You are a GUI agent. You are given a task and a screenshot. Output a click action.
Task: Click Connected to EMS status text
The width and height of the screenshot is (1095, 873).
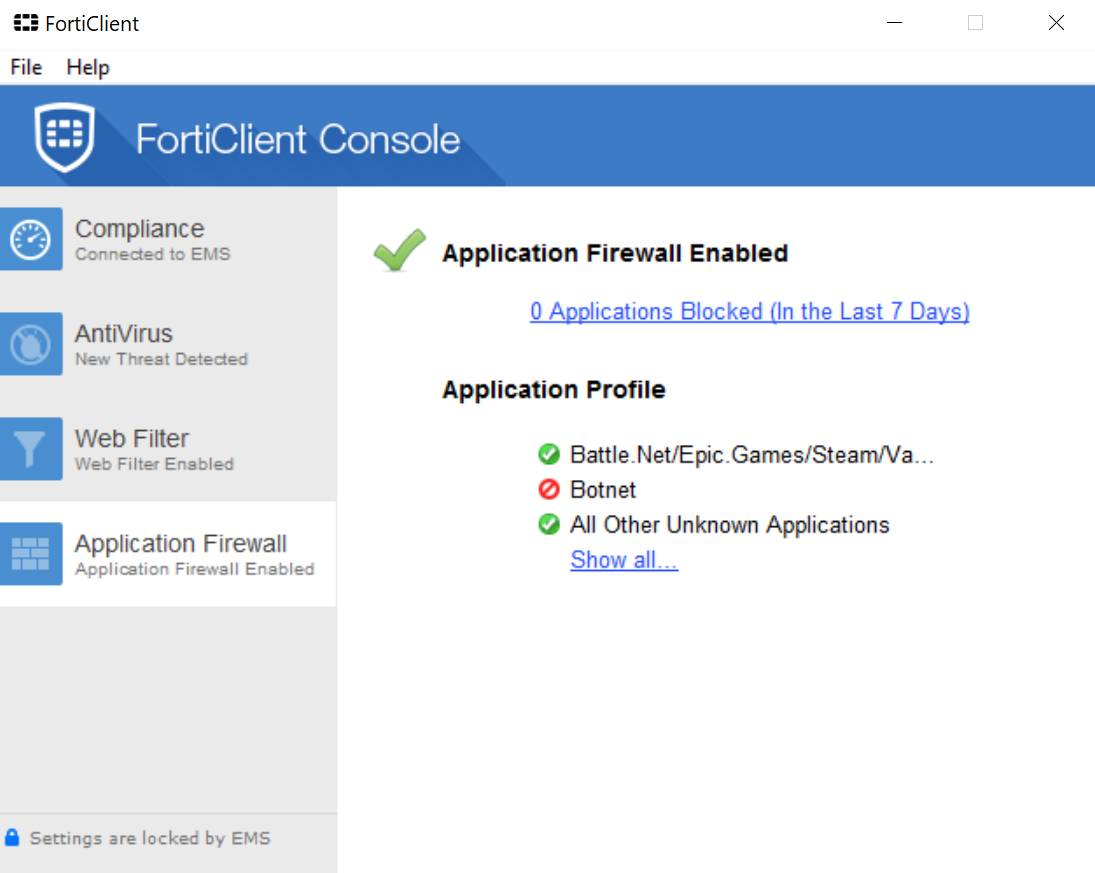tap(153, 254)
